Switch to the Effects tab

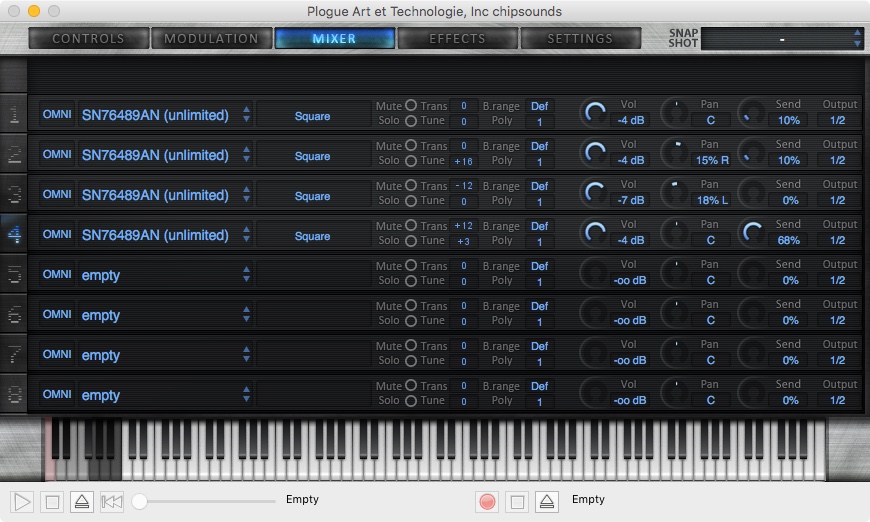[457, 39]
